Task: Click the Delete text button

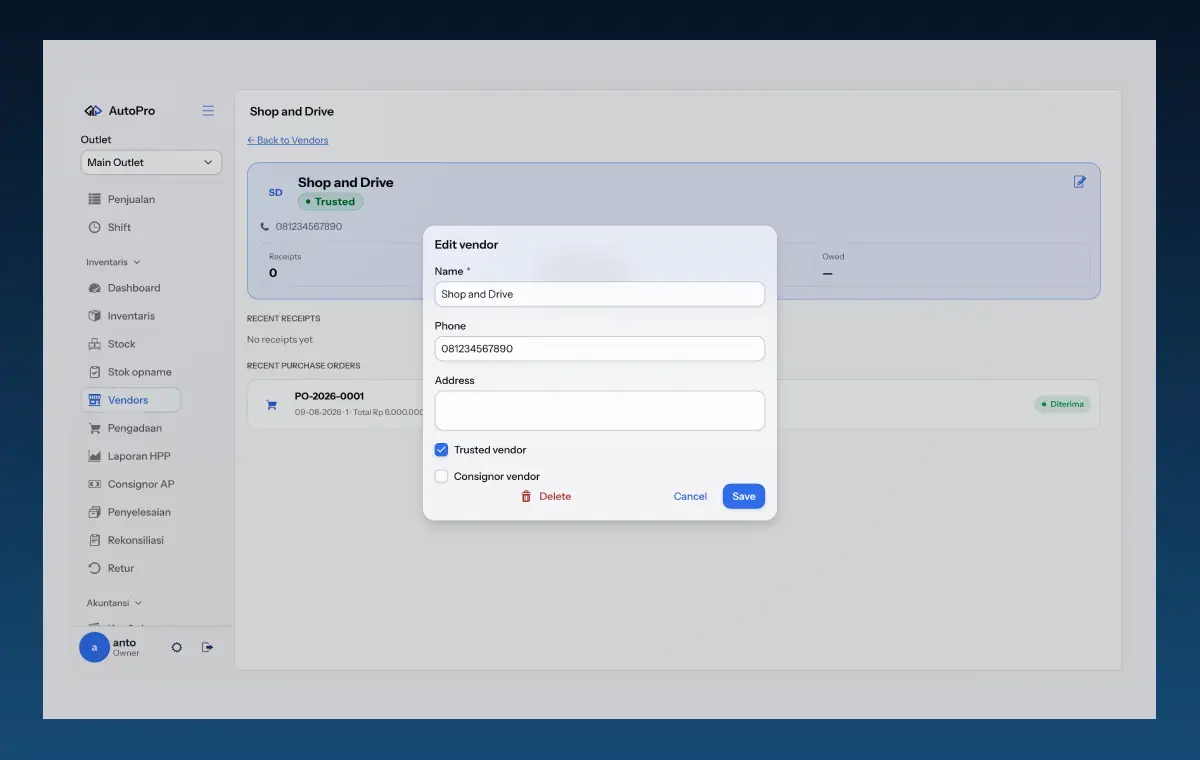Action: (x=555, y=496)
